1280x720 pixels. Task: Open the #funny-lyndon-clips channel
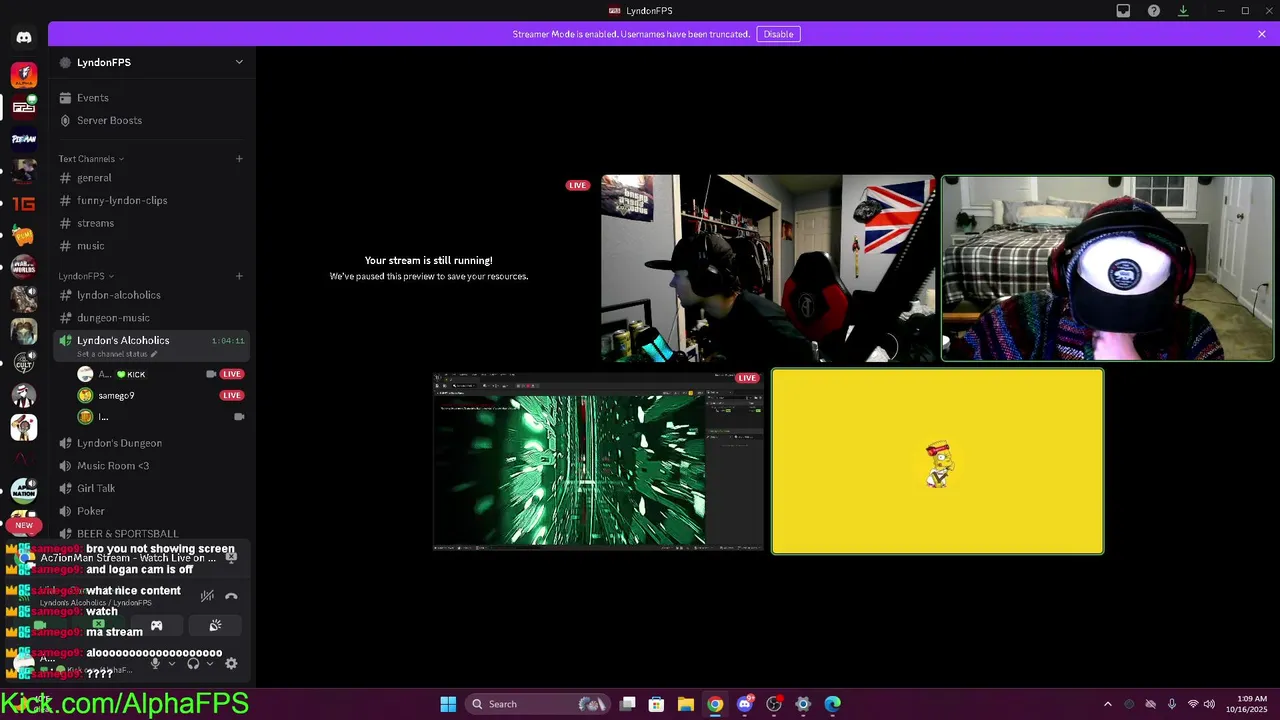pyautogui.click(x=151, y=200)
